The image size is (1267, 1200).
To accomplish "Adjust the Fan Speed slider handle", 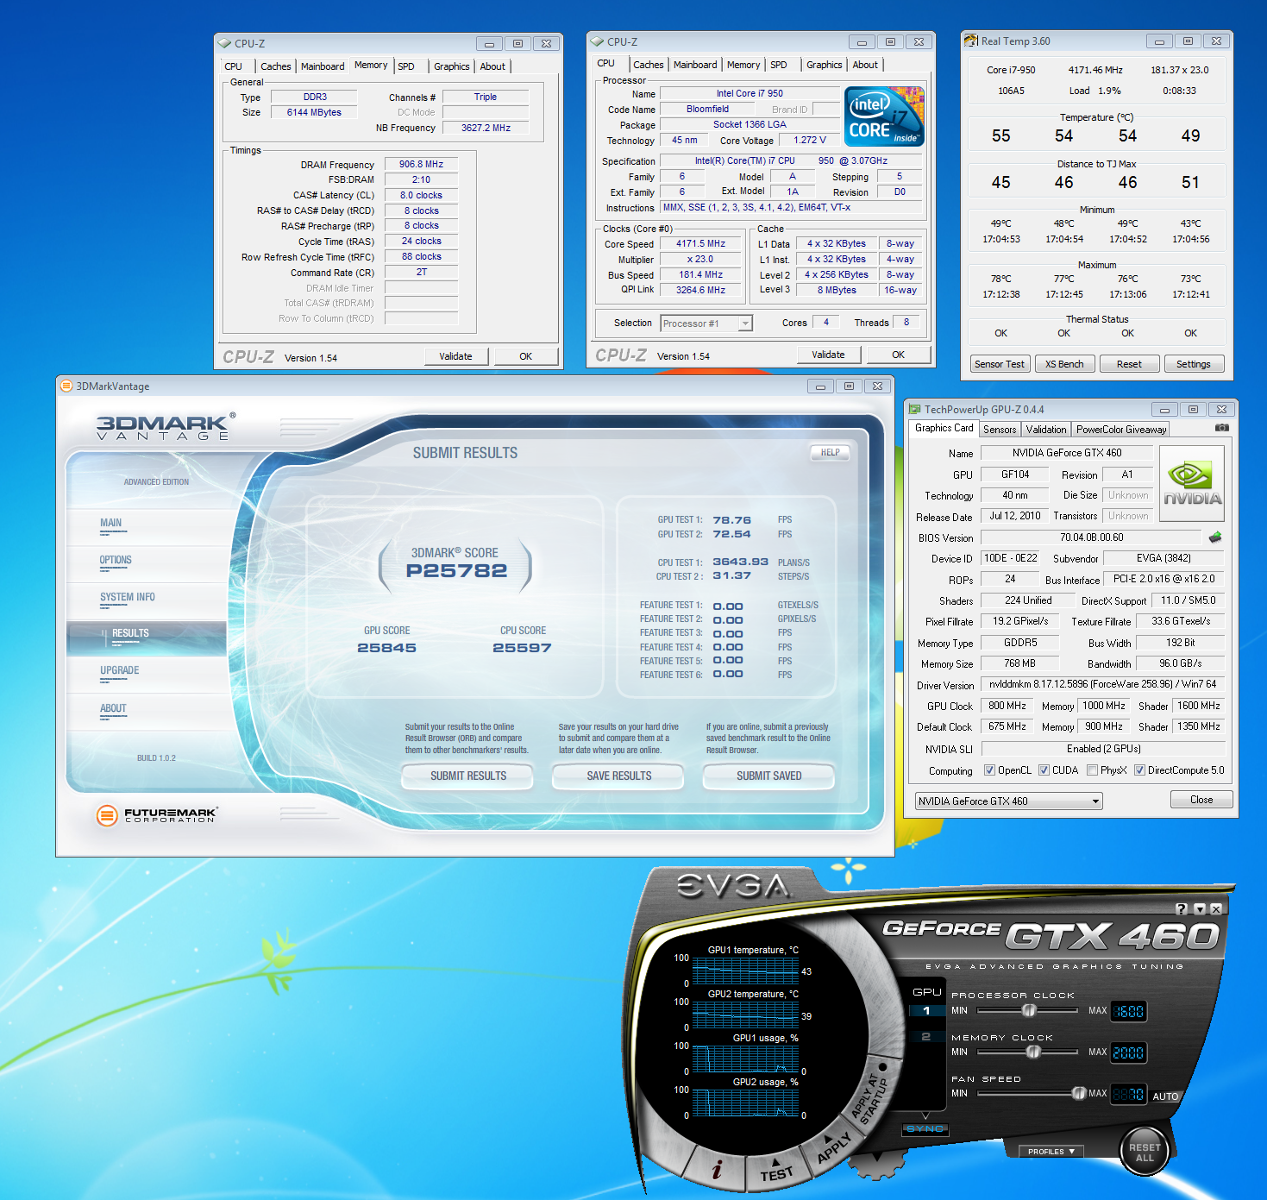I will pyautogui.click(x=1079, y=1093).
